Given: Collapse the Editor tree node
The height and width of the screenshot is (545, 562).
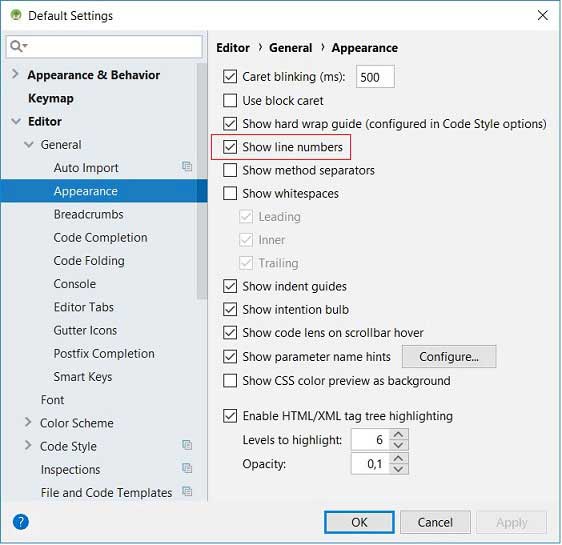Looking at the screenshot, I should click(x=16, y=121).
